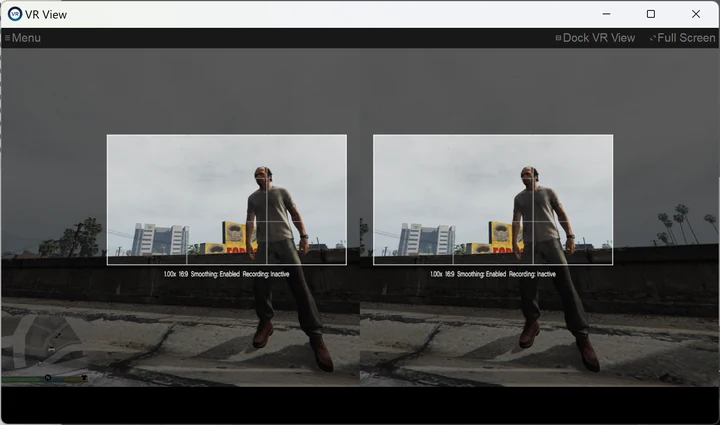Click the right eye '1.00x' zoom text
This screenshot has height=425, width=720.
coord(436,274)
